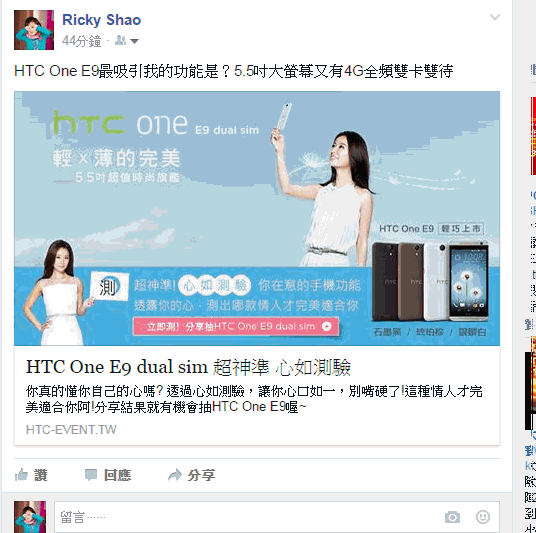Click the HTC-EVENT.TW source link
The width and height of the screenshot is (536, 533).
click(71, 429)
